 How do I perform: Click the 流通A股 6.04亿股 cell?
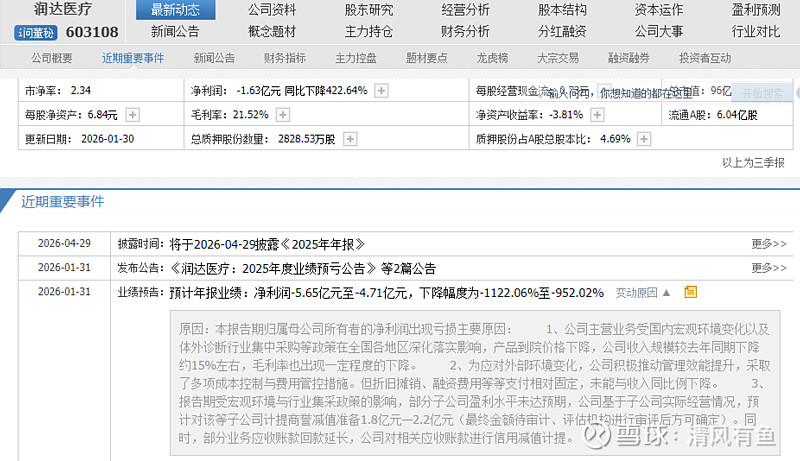click(x=728, y=115)
